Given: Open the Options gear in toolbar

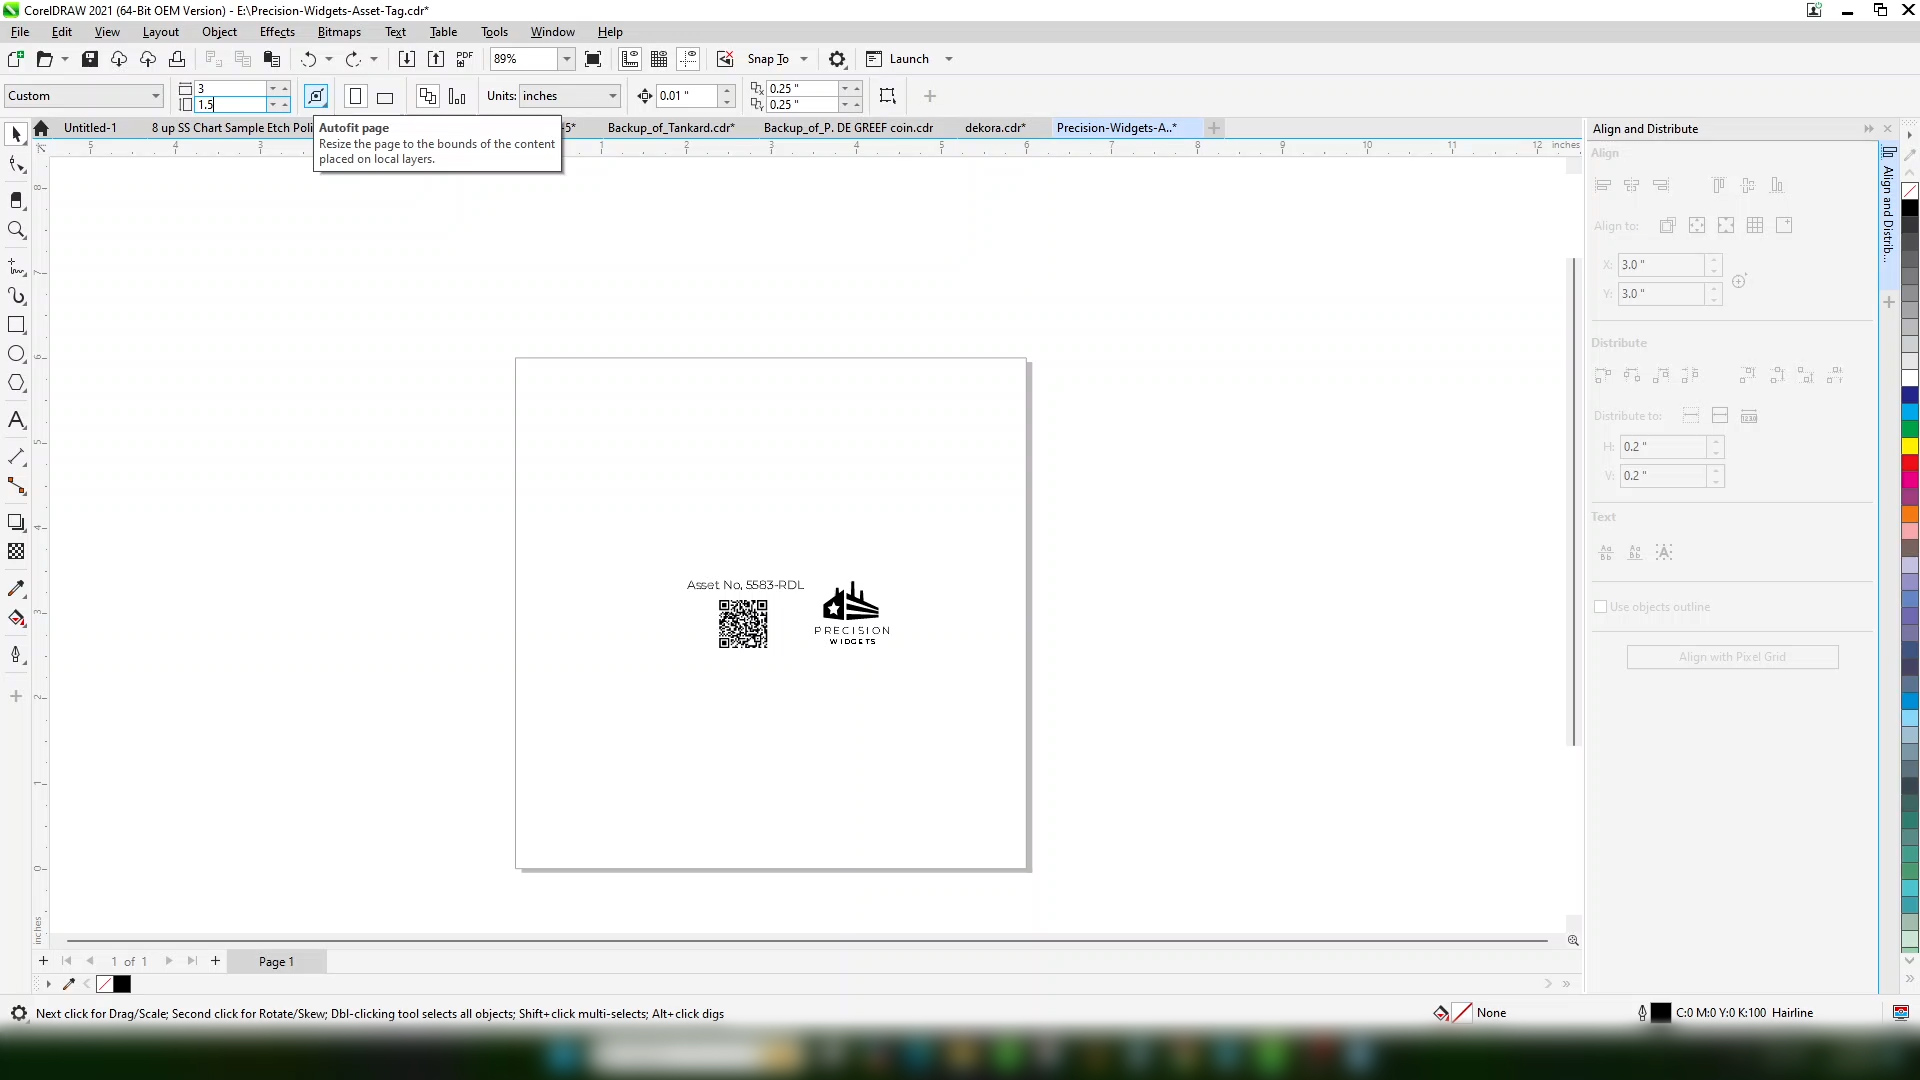Looking at the screenshot, I should [838, 59].
